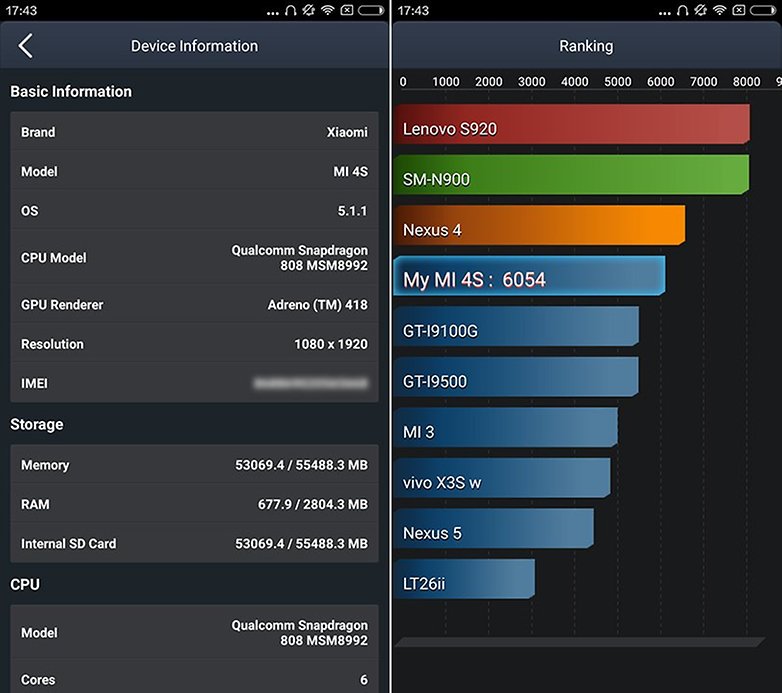Tap the Basic Information section heading
This screenshot has height=693, width=782.
click(71, 91)
